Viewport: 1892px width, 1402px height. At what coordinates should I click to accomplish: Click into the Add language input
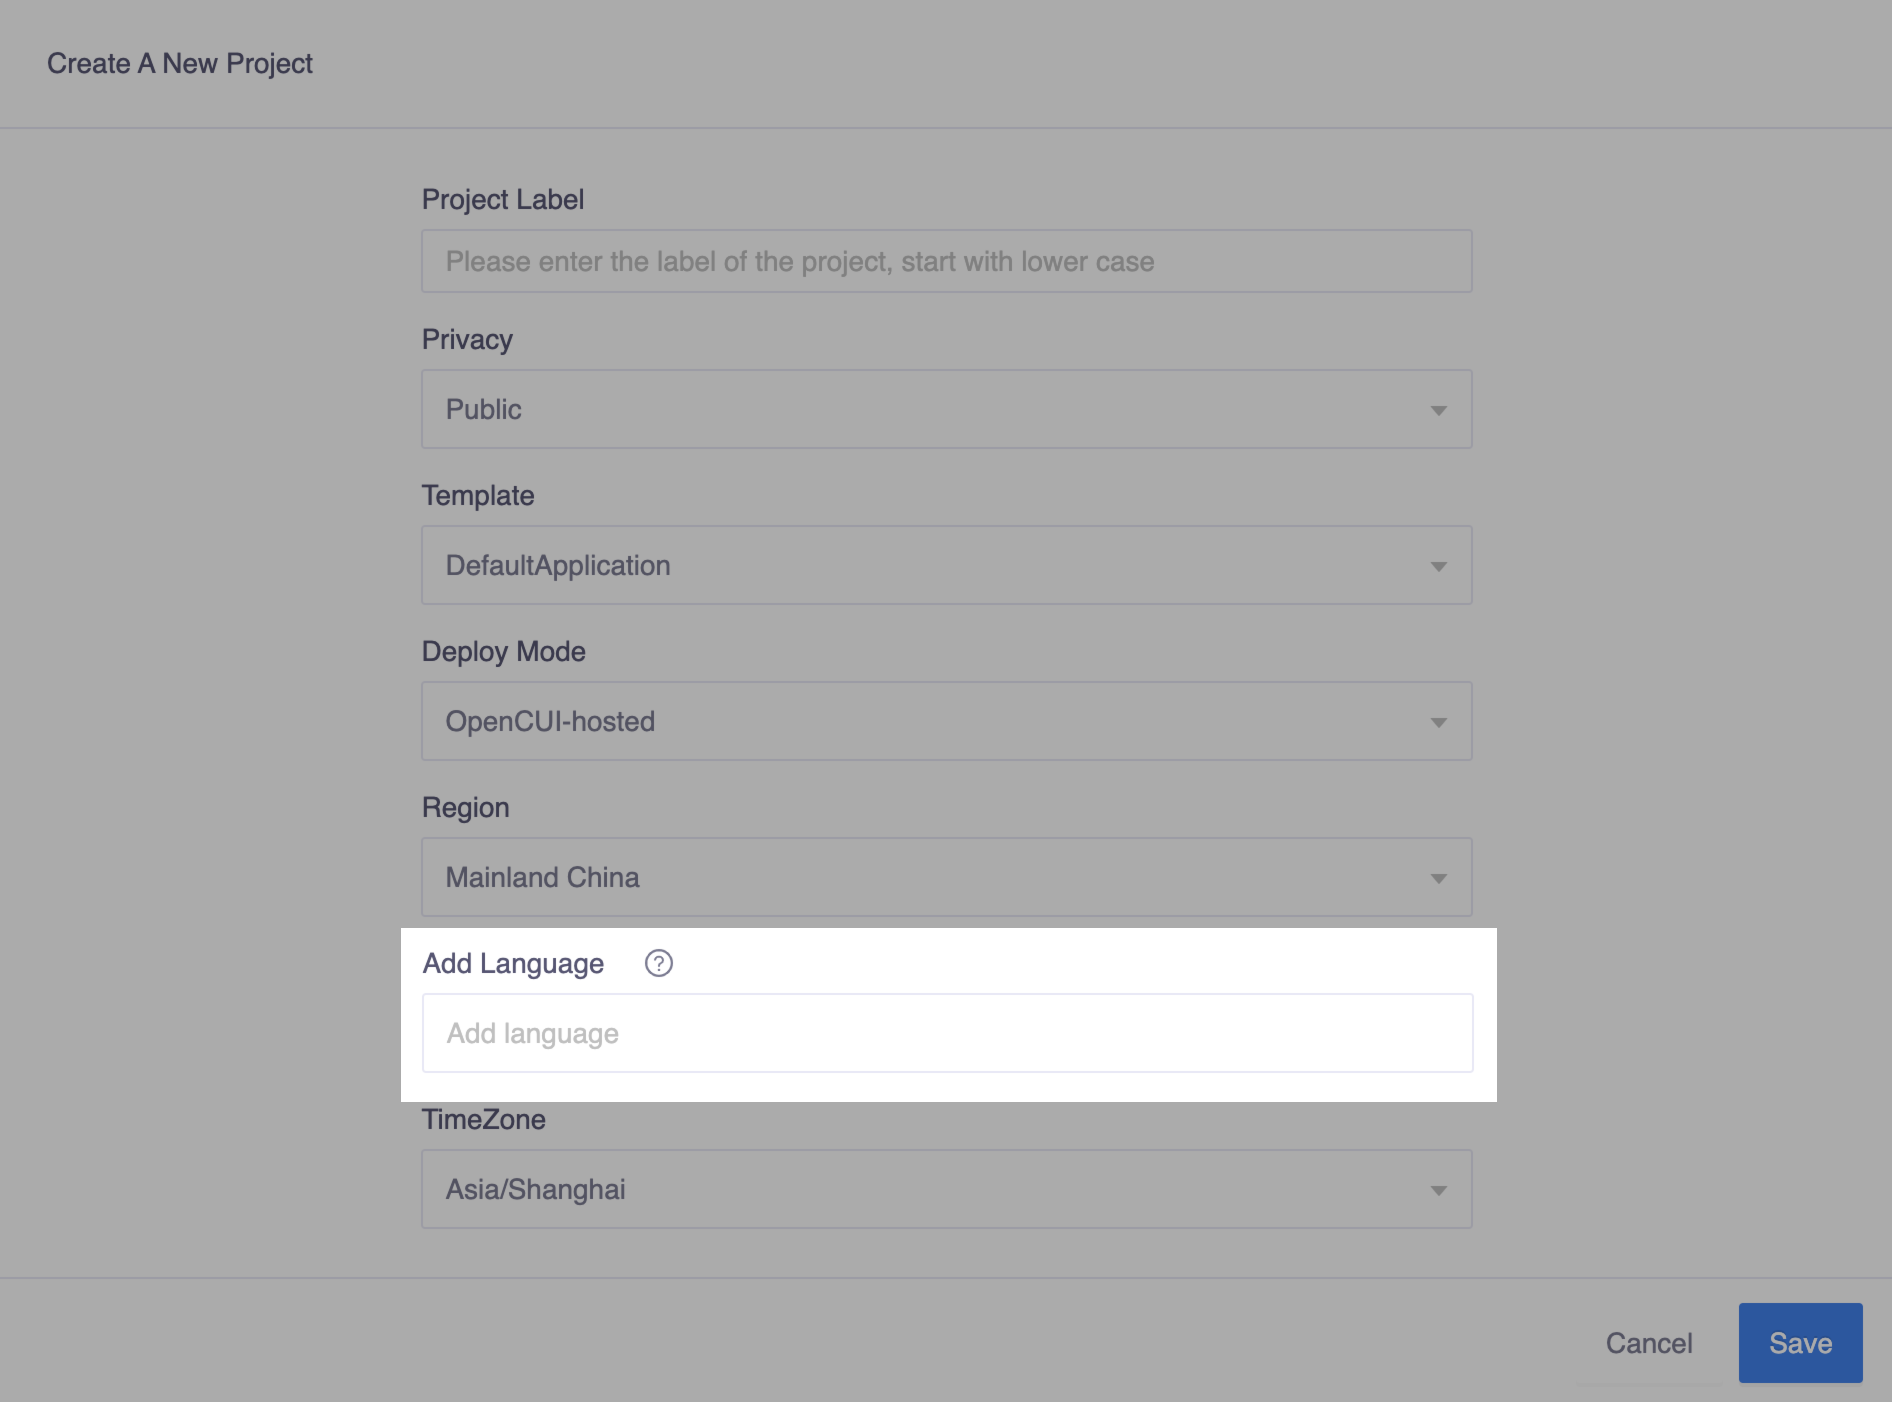[945, 1034]
